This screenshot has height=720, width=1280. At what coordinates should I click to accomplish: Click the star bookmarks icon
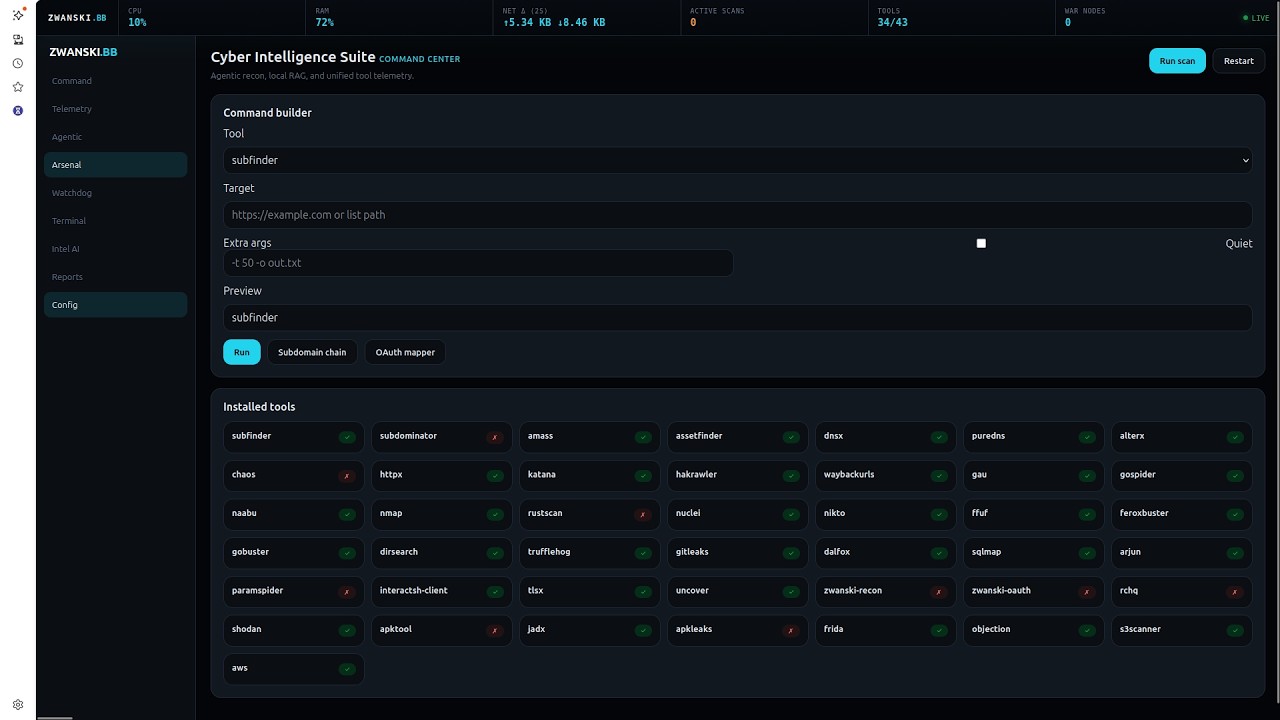click(x=18, y=87)
